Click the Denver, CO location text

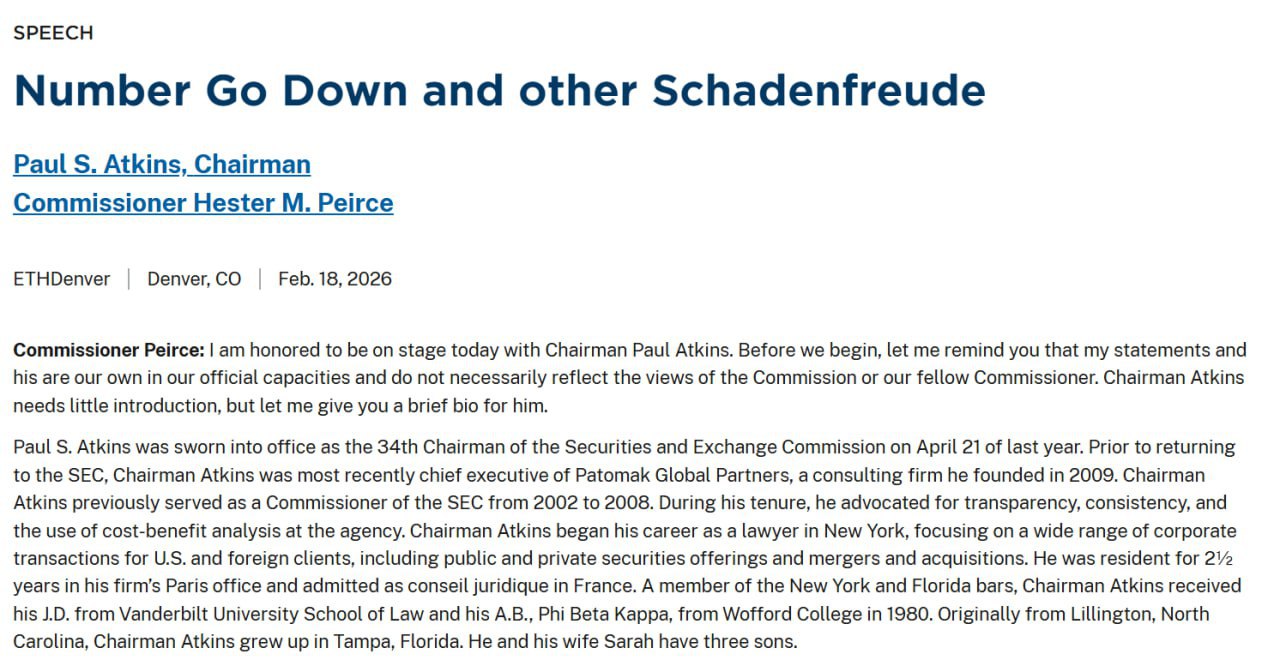point(194,279)
